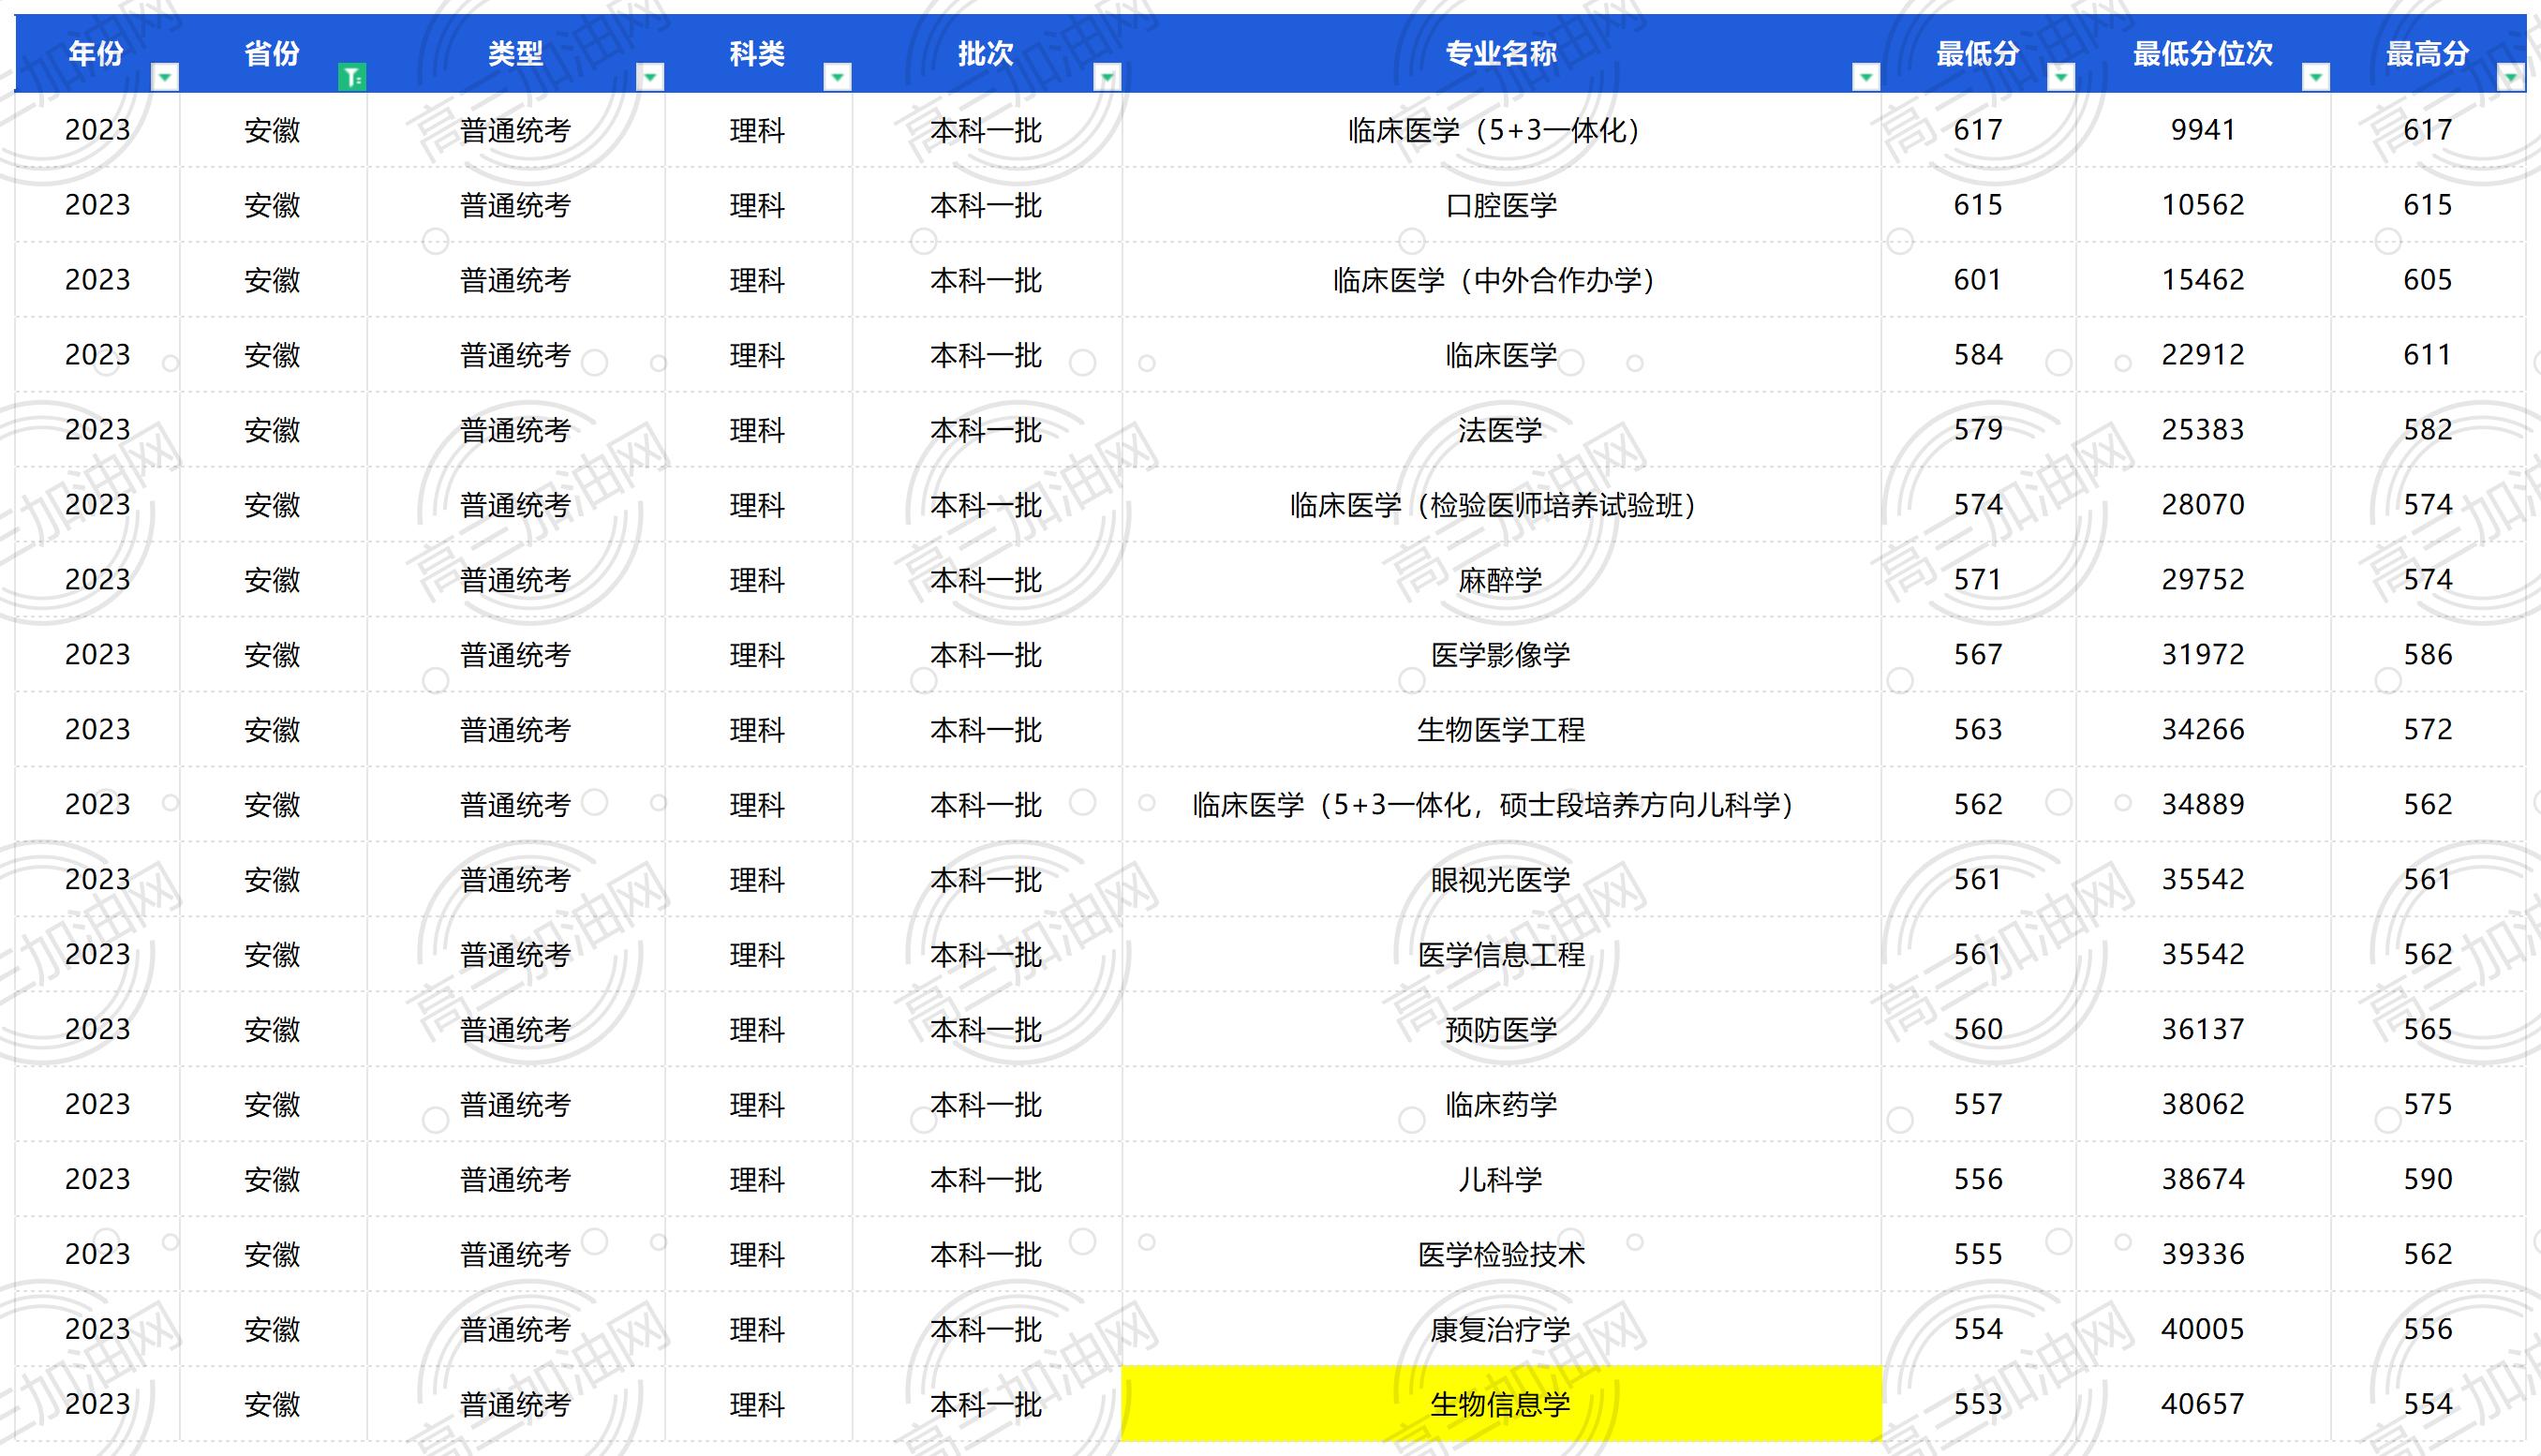The height and width of the screenshot is (1456, 2541).
Task: Select the 医学影像学 cell
Action: click(x=1501, y=655)
